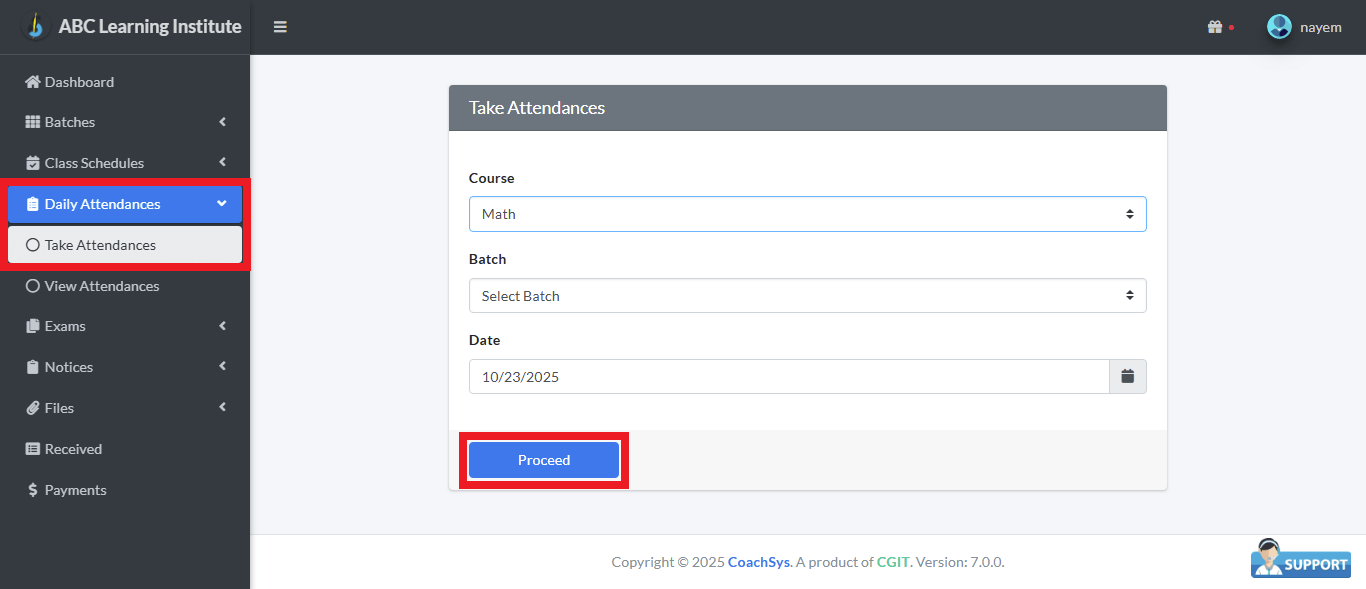Select the Take Attendances radio item

100,244
